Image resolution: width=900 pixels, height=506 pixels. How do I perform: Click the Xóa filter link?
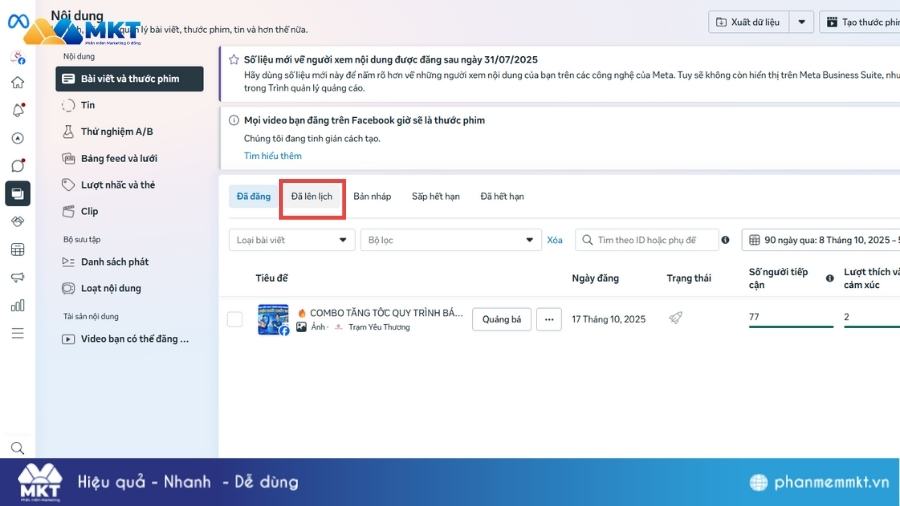pos(554,240)
